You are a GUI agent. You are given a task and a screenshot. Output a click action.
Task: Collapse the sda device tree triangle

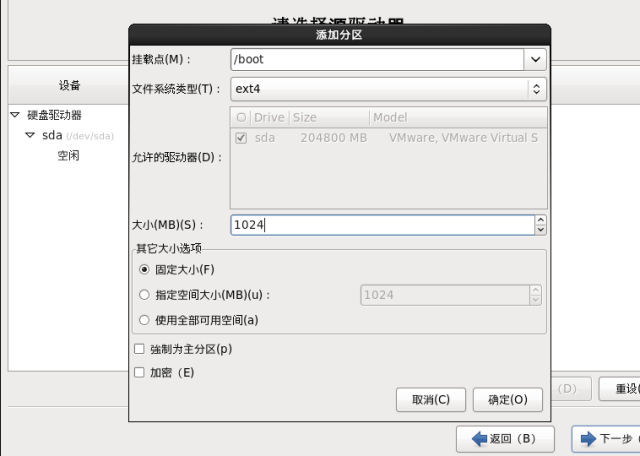tap(30, 135)
